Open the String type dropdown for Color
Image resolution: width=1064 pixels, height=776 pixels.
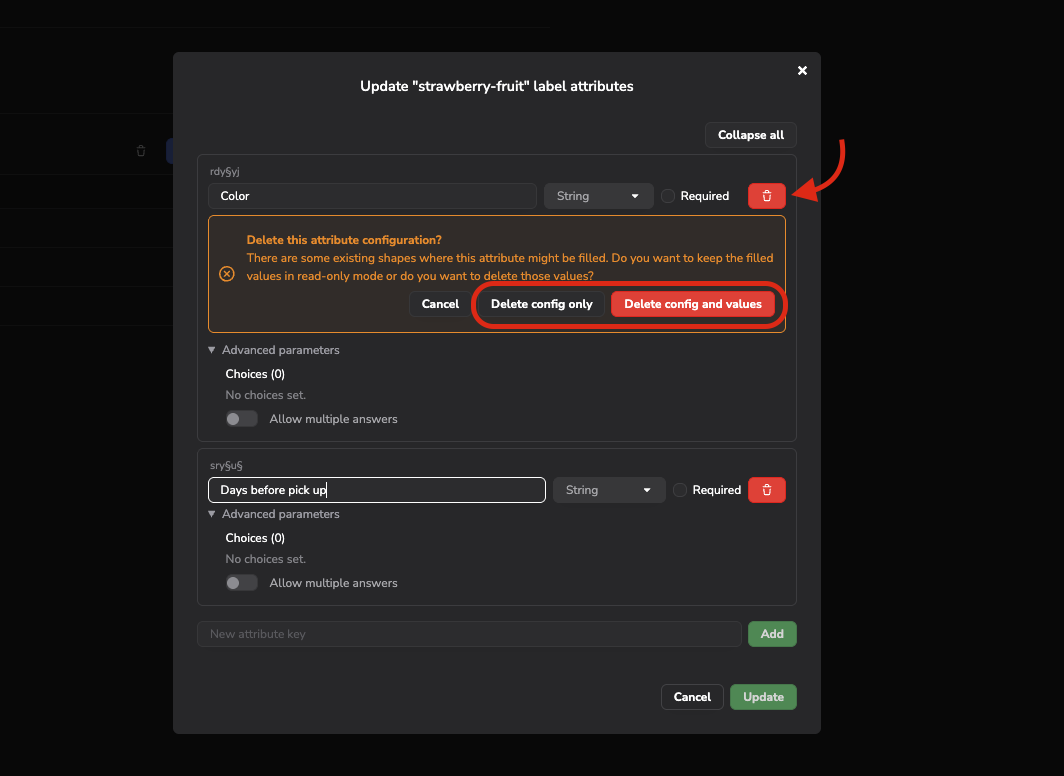point(598,196)
